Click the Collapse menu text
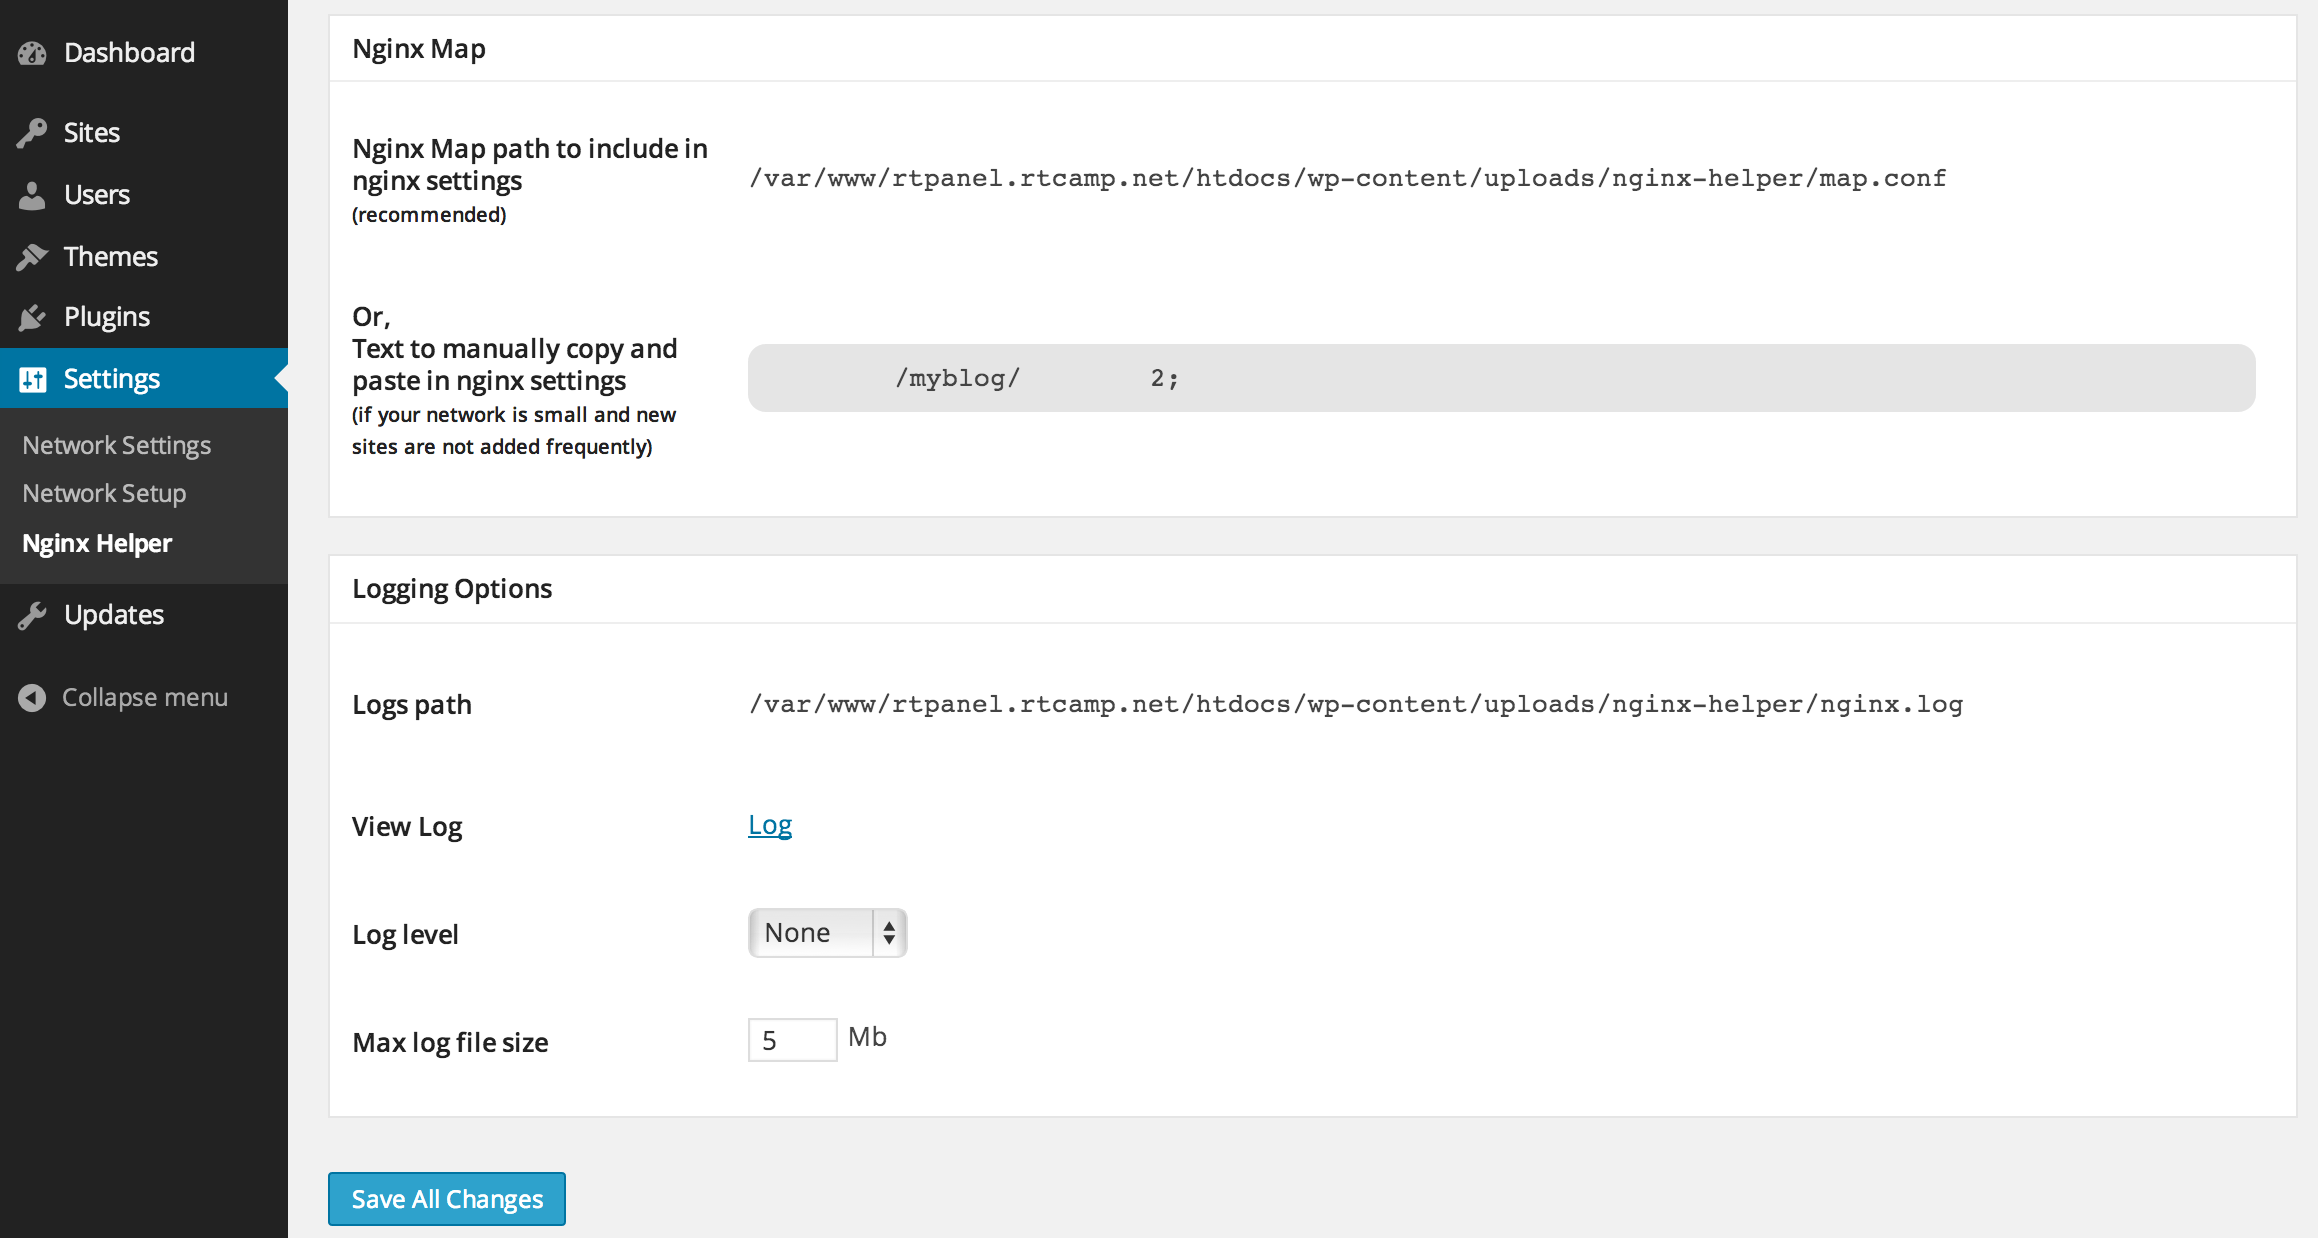 145,697
